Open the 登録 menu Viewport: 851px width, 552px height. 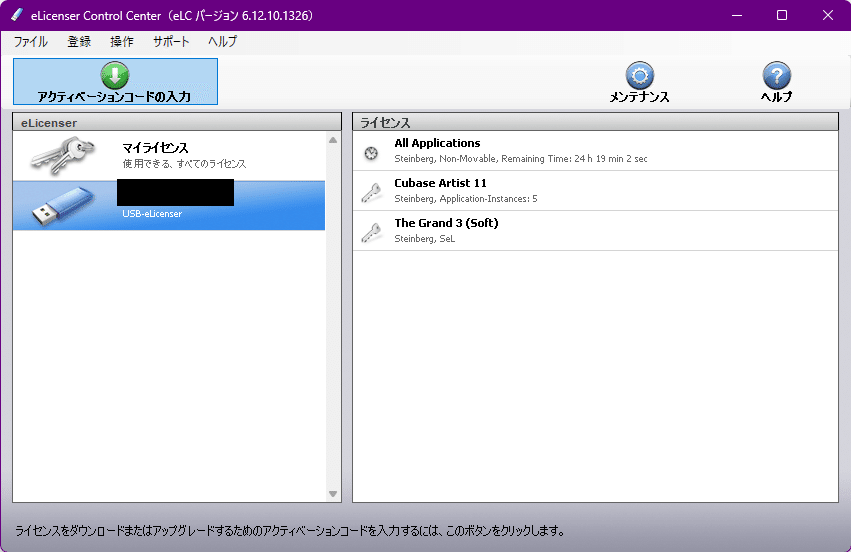[x=79, y=41]
